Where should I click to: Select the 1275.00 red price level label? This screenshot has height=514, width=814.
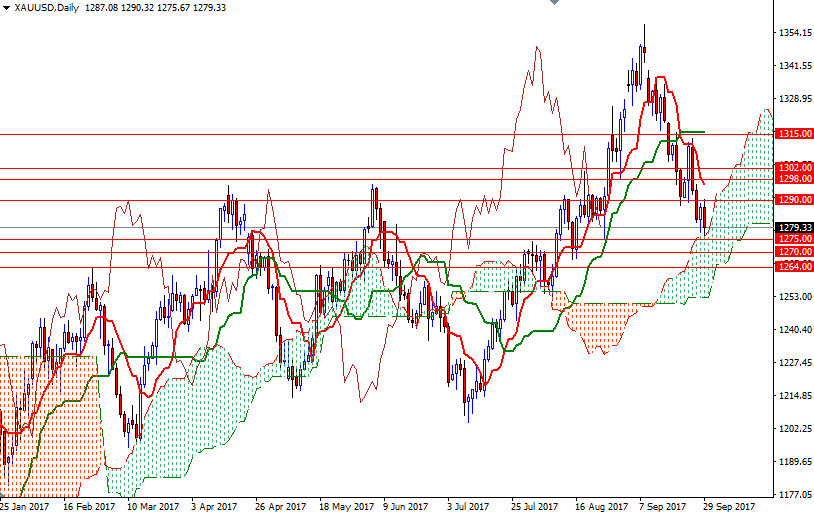[794, 239]
